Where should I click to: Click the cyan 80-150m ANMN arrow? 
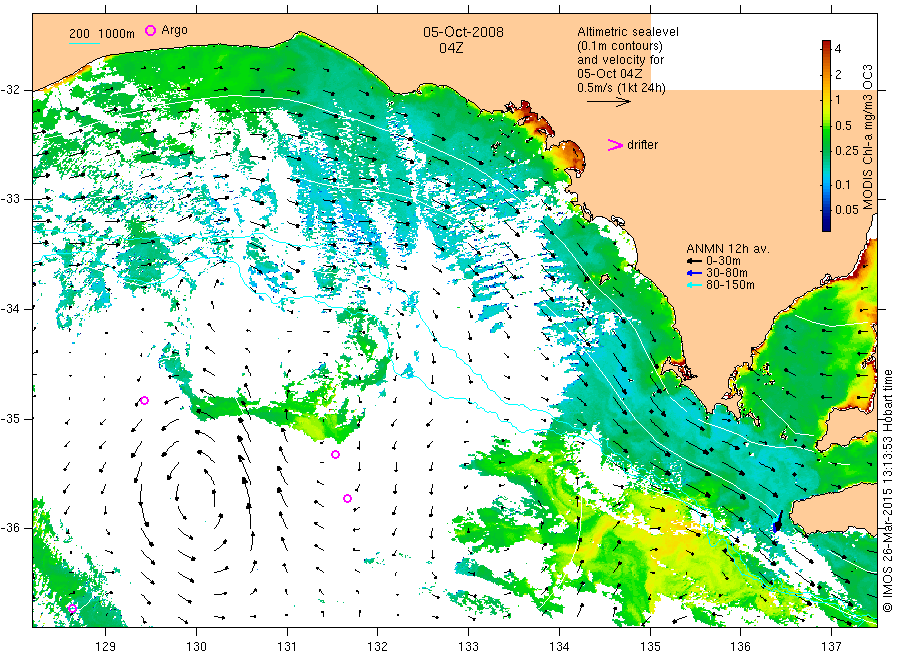(x=695, y=285)
